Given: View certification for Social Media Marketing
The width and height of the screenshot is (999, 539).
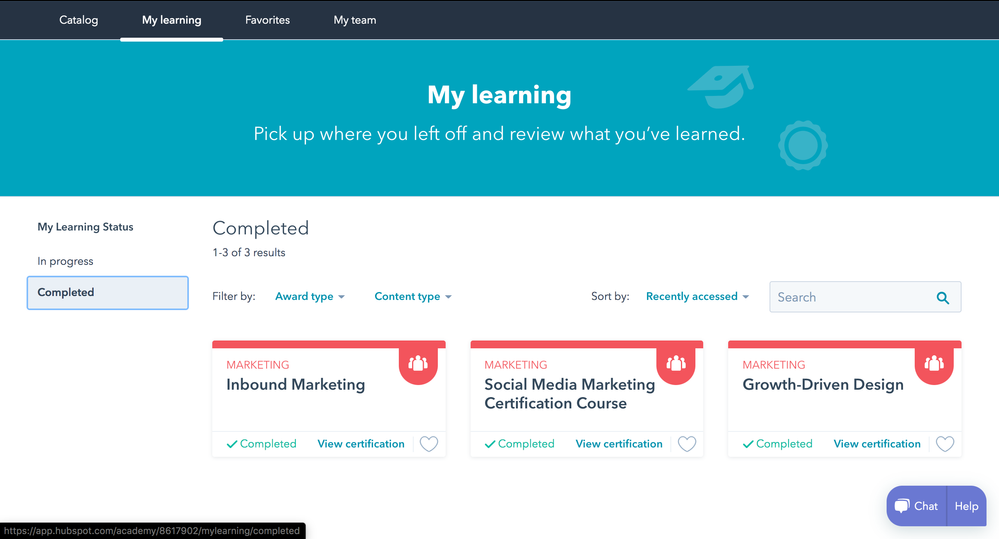Looking at the screenshot, I should (619, 443).
